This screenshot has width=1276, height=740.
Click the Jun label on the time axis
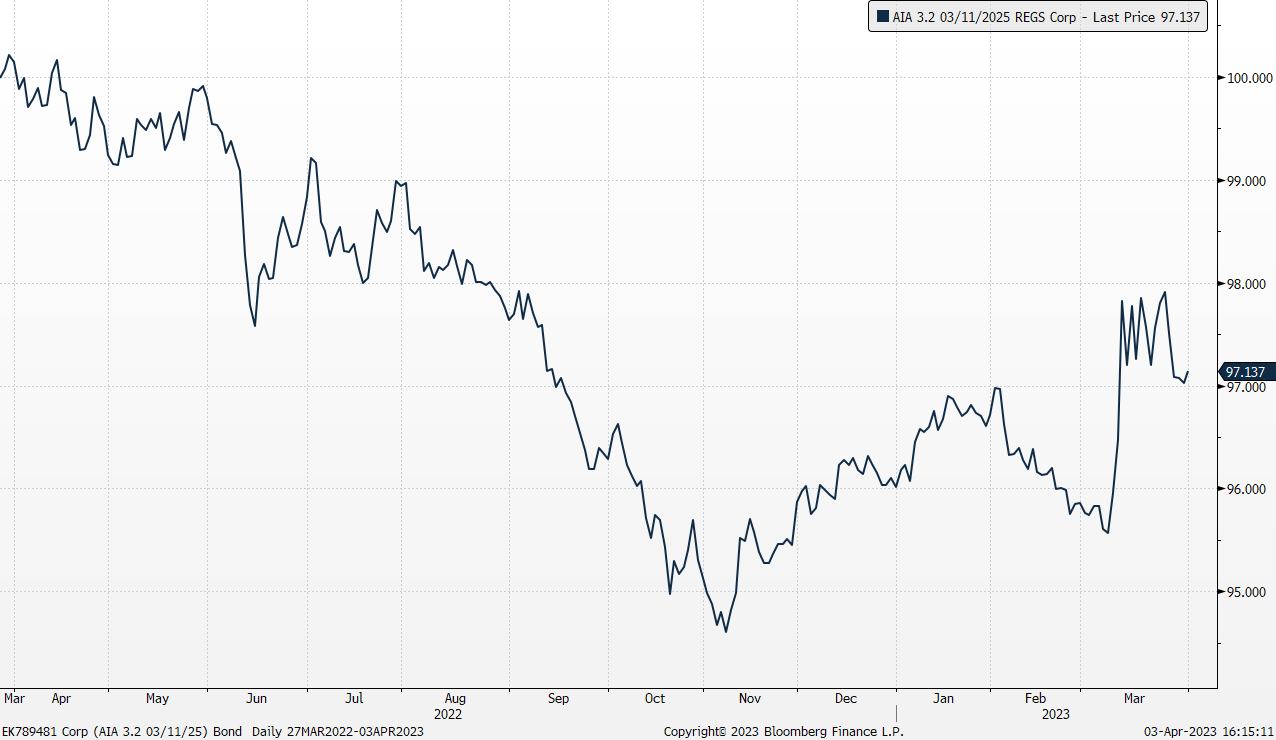(x=256, y=699)
